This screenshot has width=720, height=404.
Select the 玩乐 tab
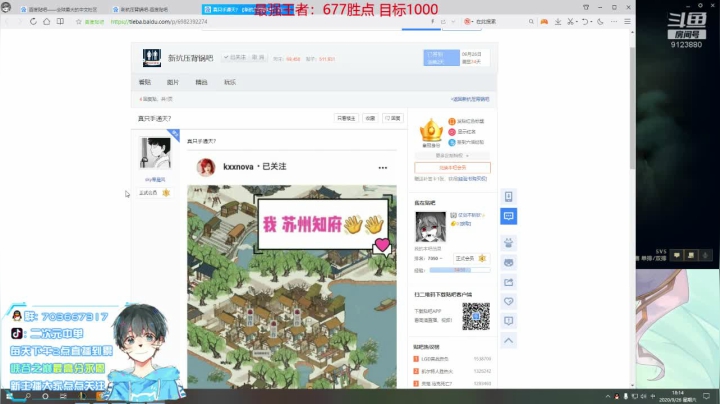230,82
